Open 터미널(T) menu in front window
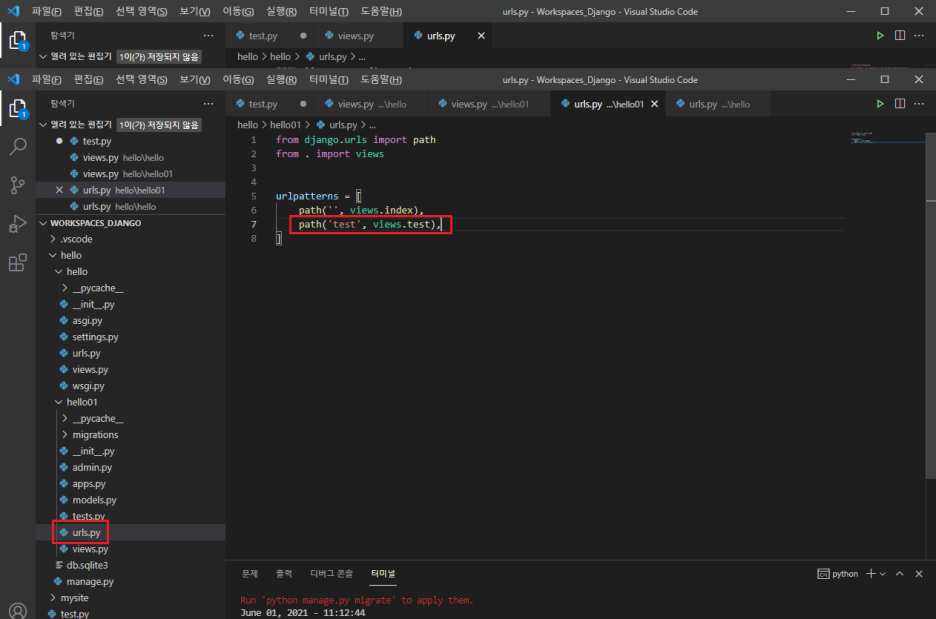Viewport: 936px width, 619px height. click(x=329, y=79)
